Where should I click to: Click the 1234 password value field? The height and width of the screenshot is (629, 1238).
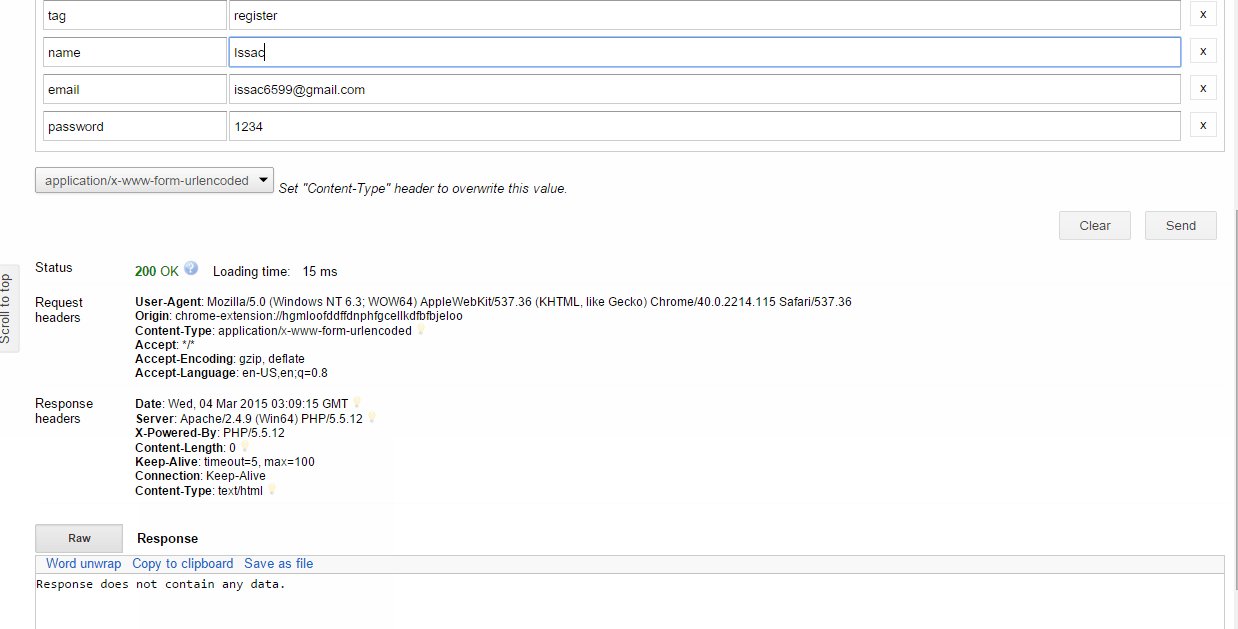tap(705, 126)
